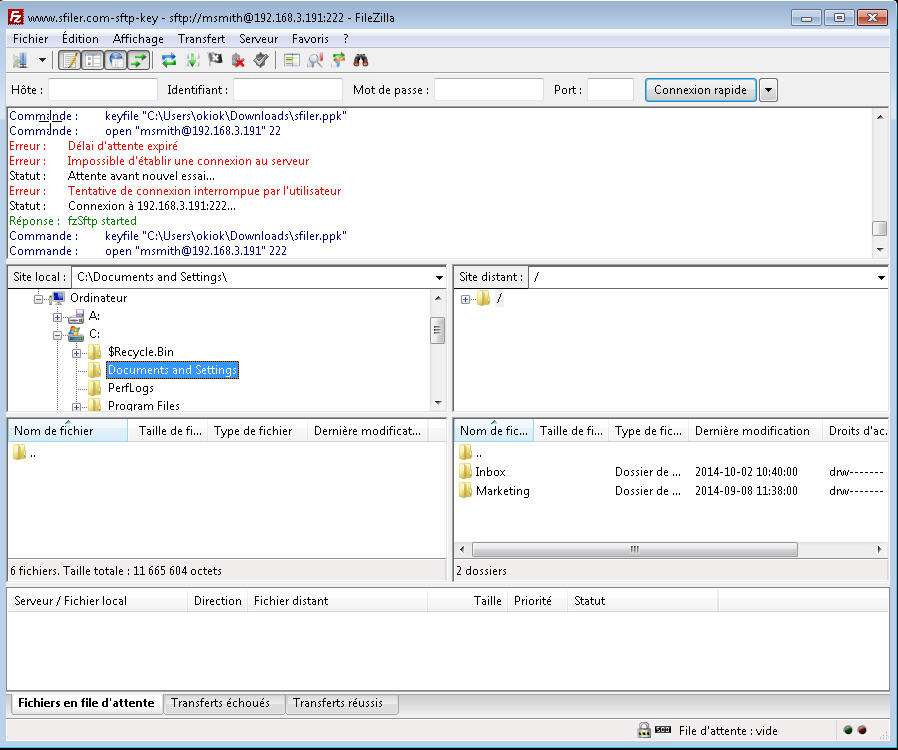The height and width of the screenshot is (750, 898).
Task: Open the Site local path dropdown
Action: 439,278
